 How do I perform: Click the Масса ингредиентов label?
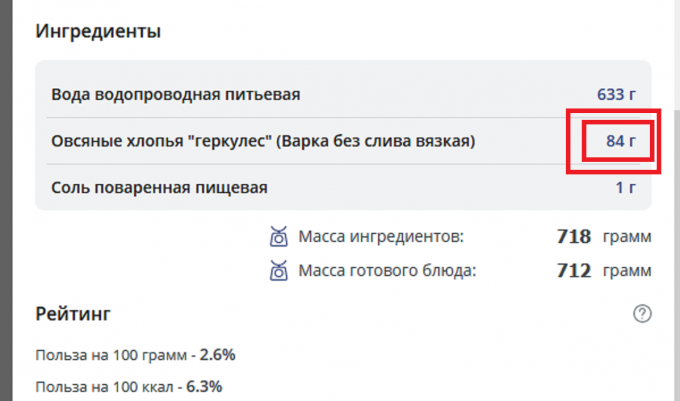(381, 237)
